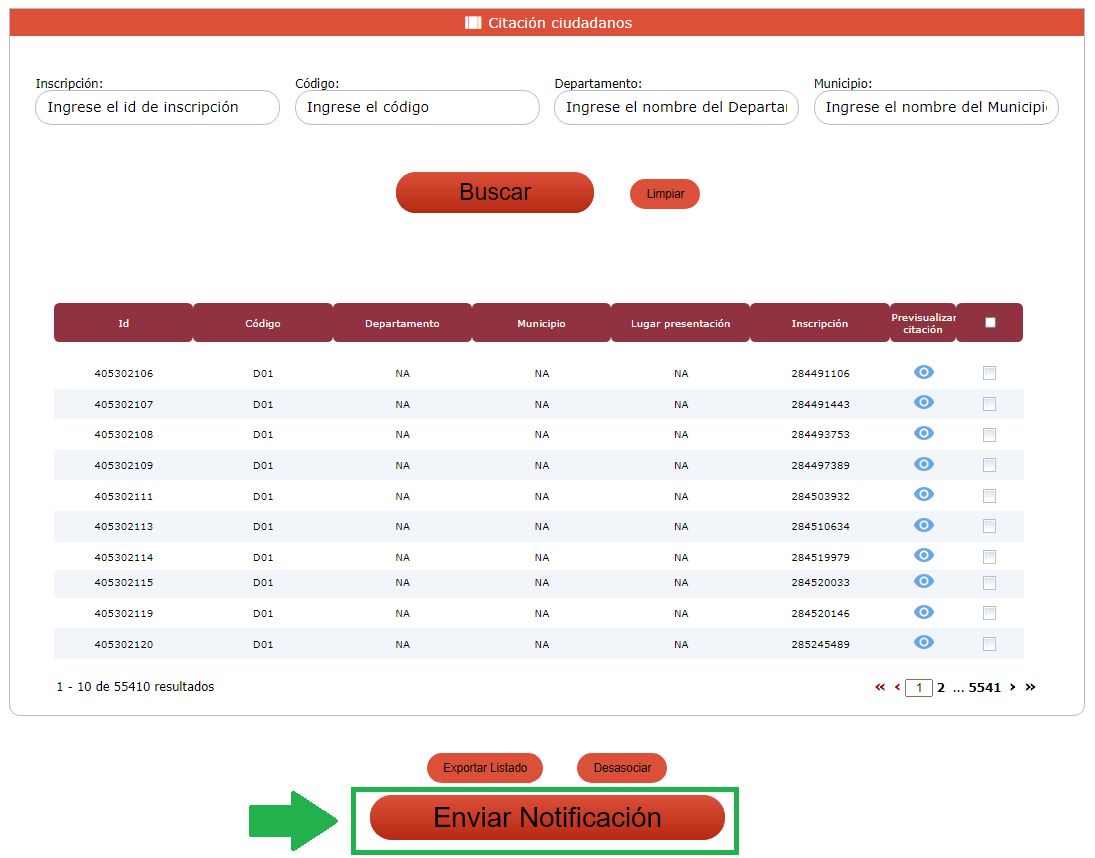
Task: Click the Inscripción id input field
Action: (157, 108)
